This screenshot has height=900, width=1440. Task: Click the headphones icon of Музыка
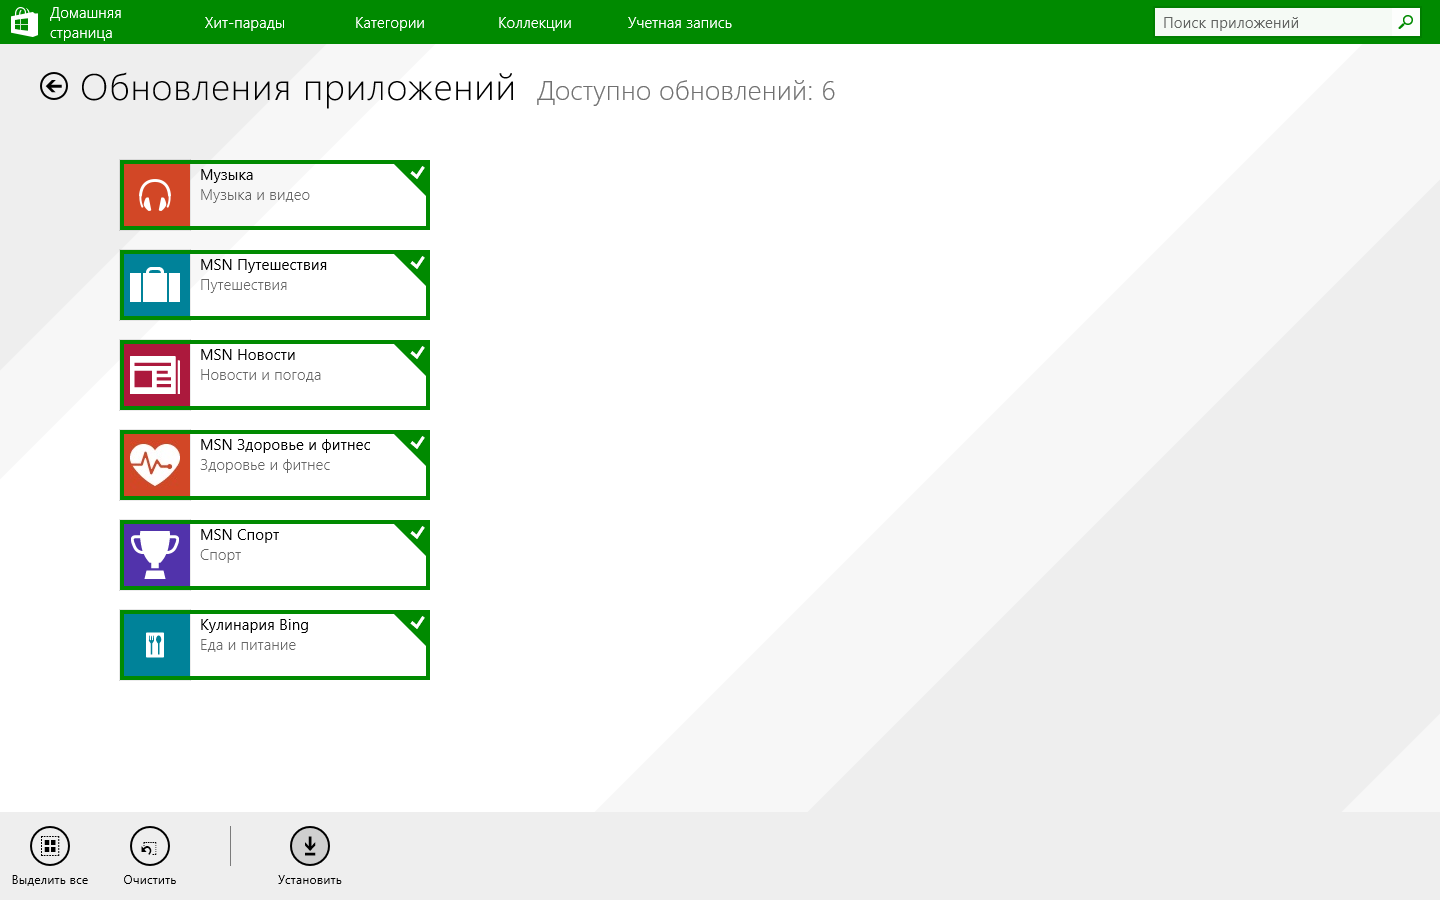point(155,195)
